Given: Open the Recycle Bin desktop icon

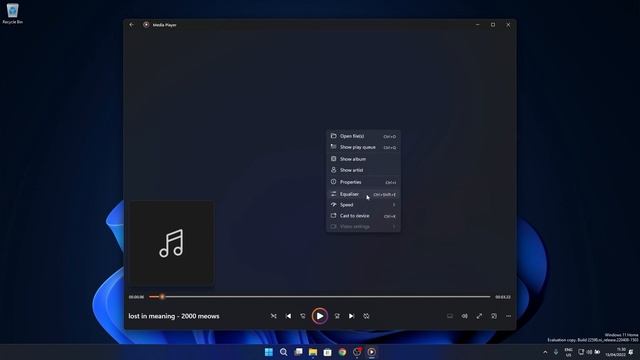Looking at the screenshot, I should pyautogui.click(x=12, y=13).
